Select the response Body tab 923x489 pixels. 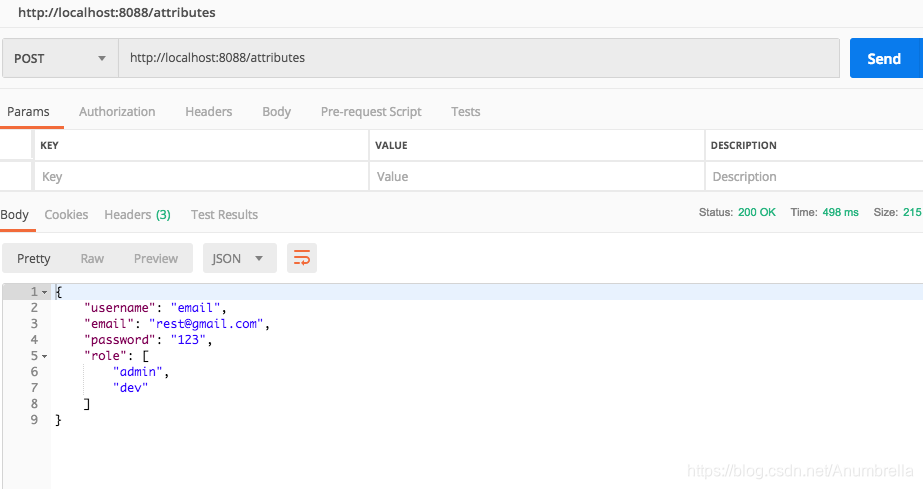pyautogui.click(x=15, y=215)
